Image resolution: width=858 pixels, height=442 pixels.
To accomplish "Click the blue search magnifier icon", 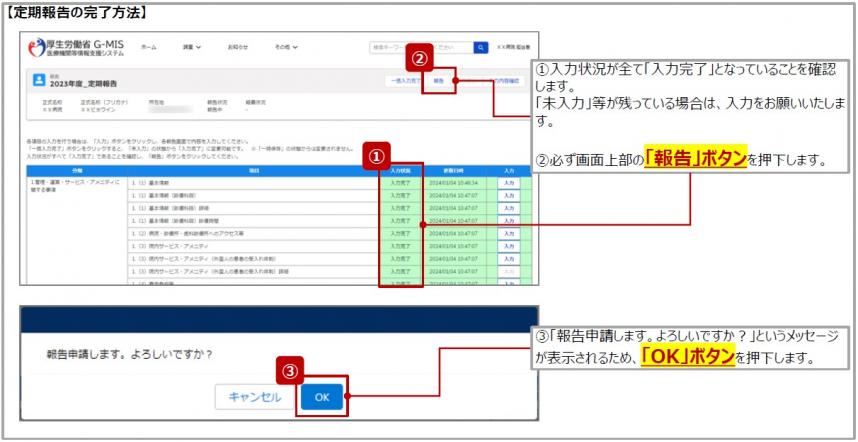I will pos(481,47).
